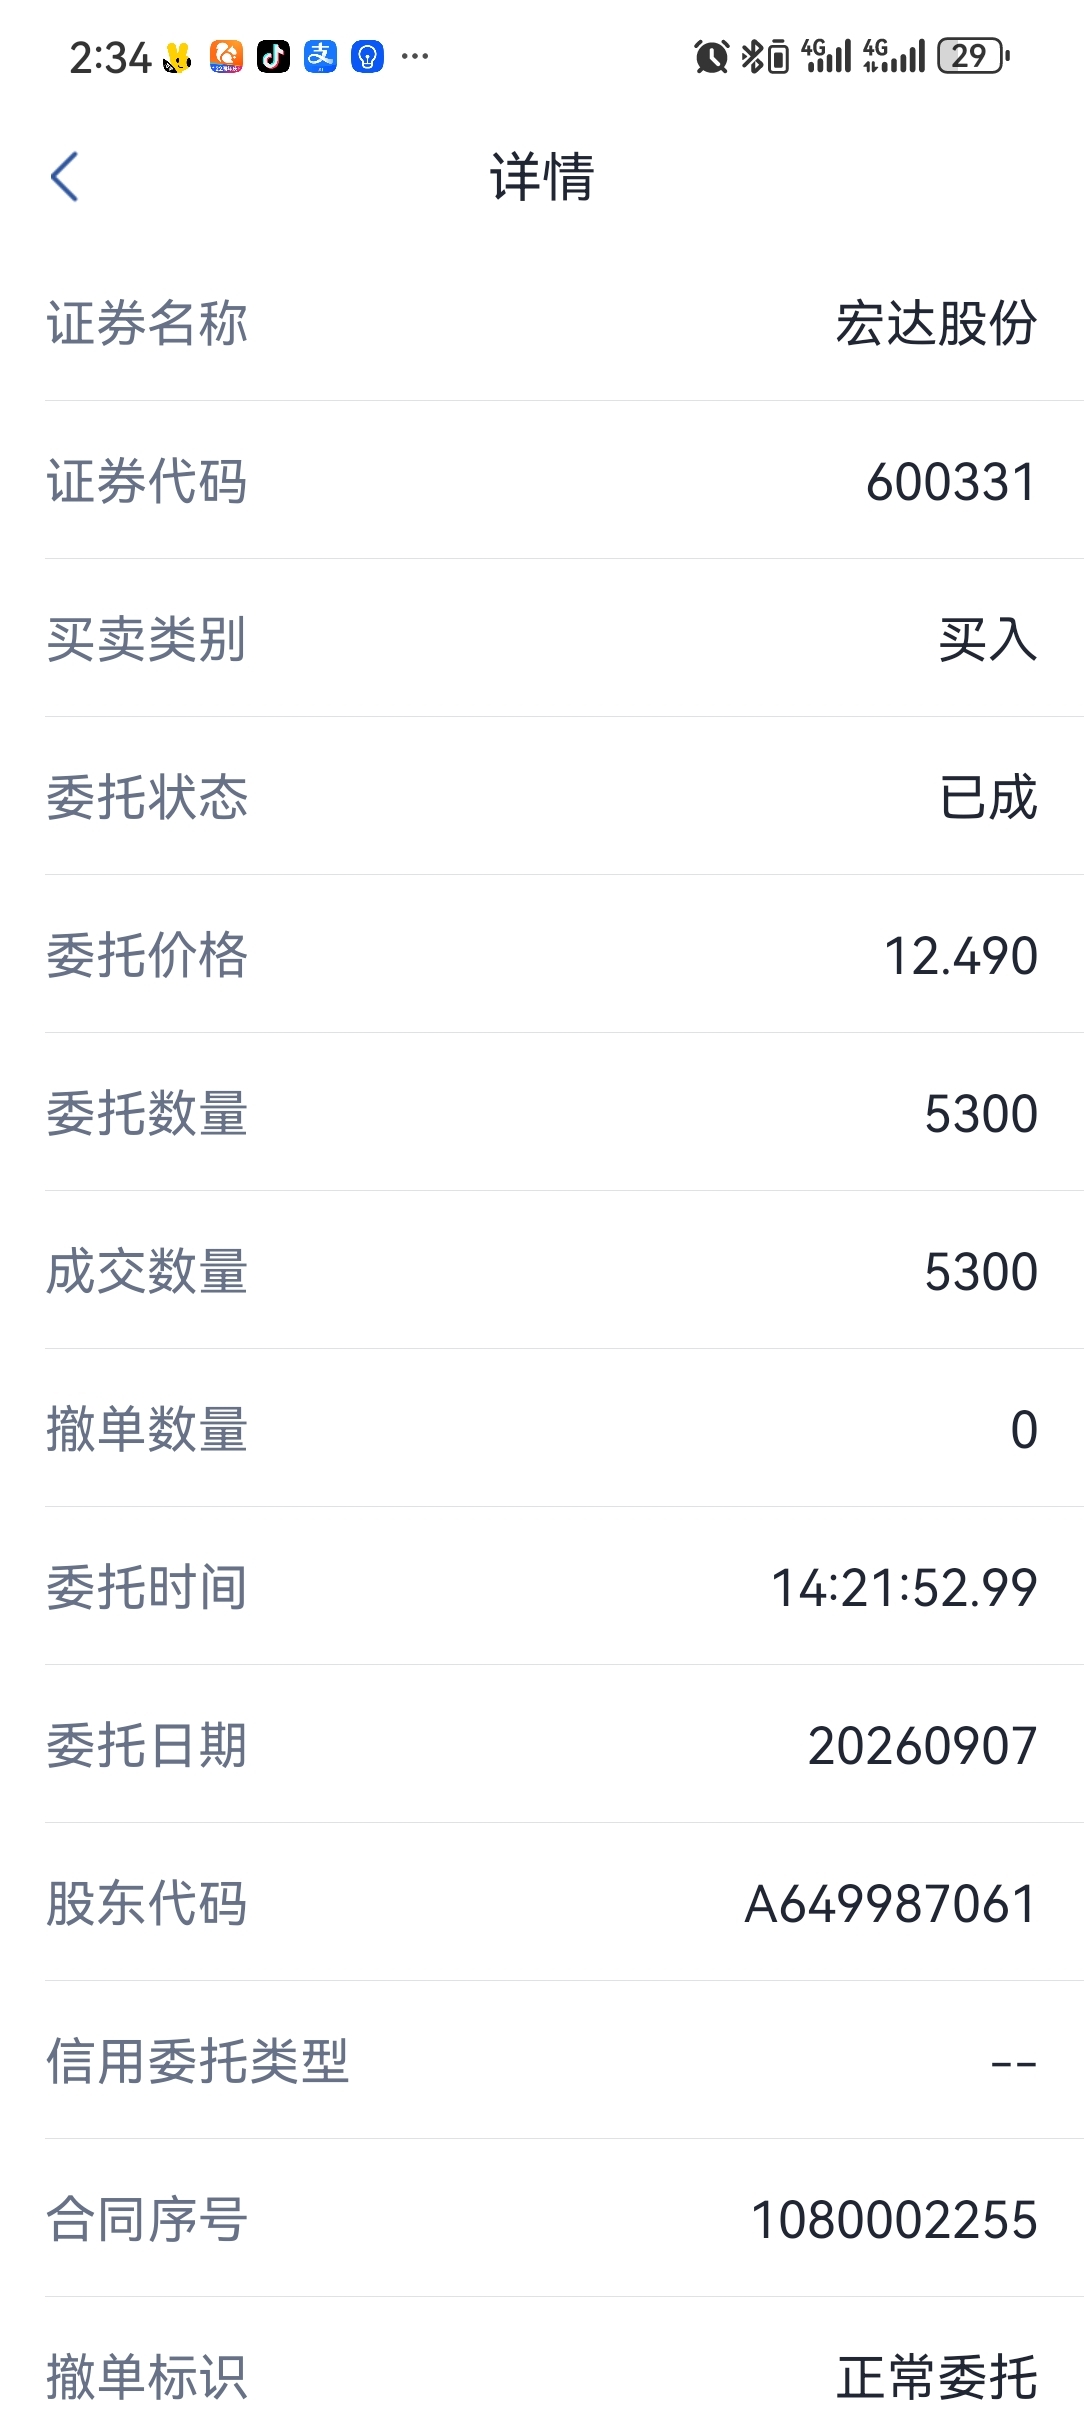
Task: Tap the 正常委托 cancel flag value
Action: tap(937, 2377)
